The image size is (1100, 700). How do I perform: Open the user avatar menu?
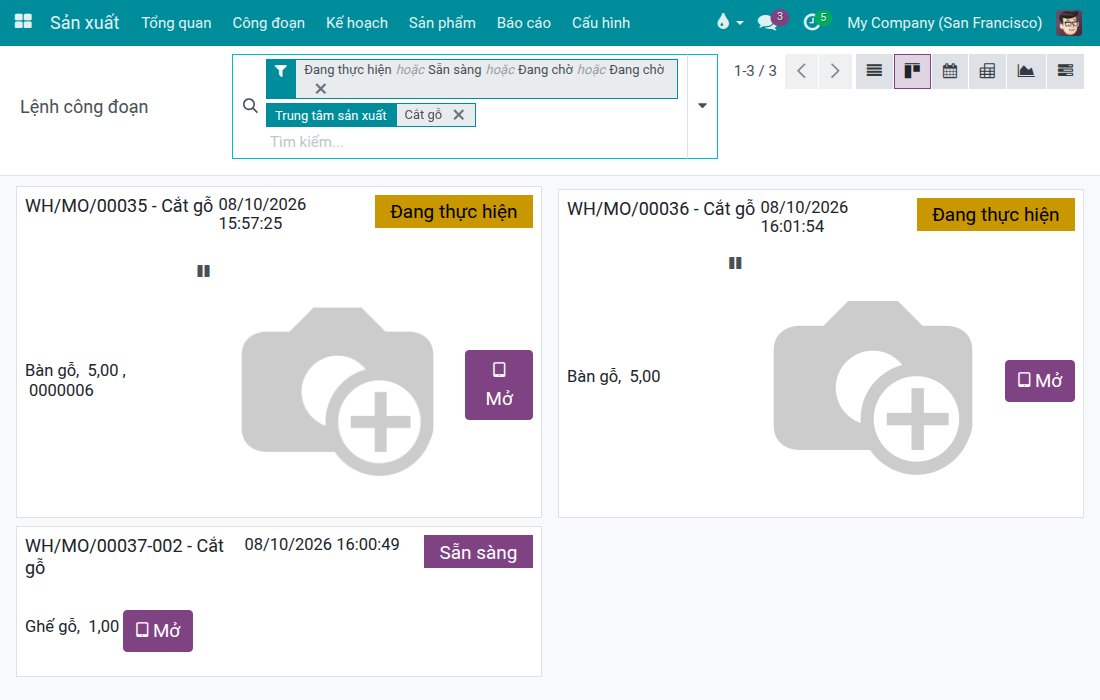click(1068, 22)
